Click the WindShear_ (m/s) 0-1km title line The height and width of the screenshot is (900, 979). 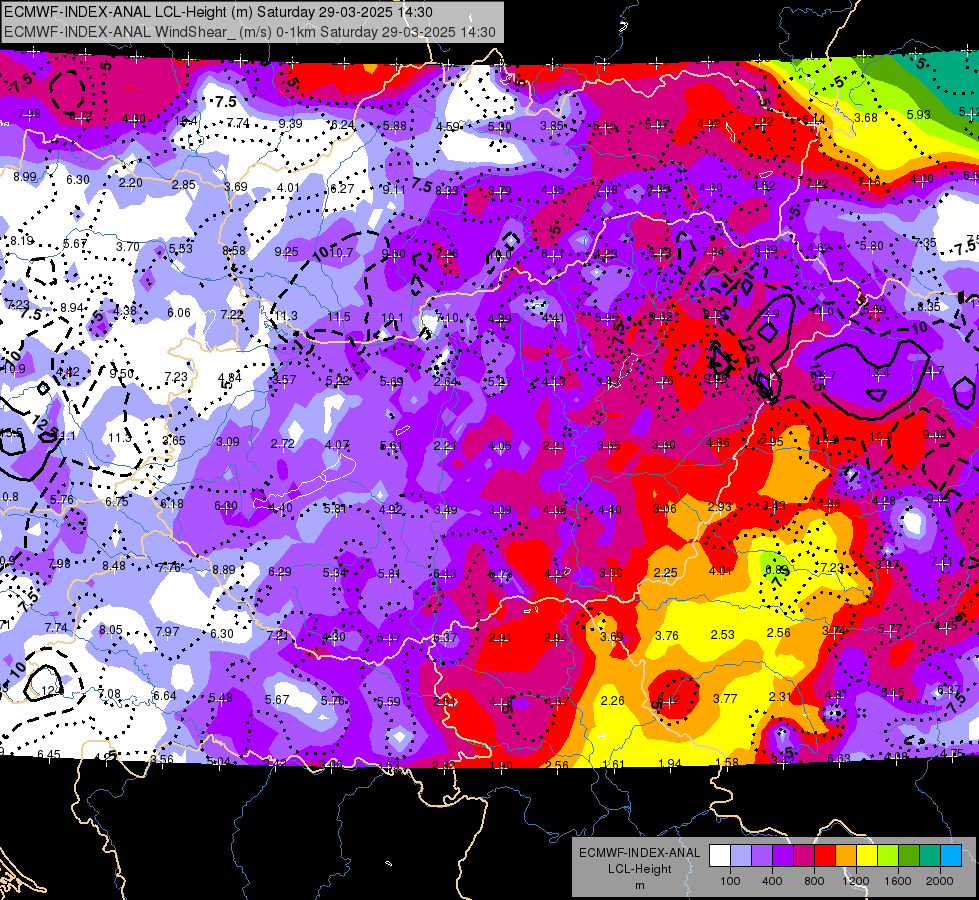[x=250, y=32]
